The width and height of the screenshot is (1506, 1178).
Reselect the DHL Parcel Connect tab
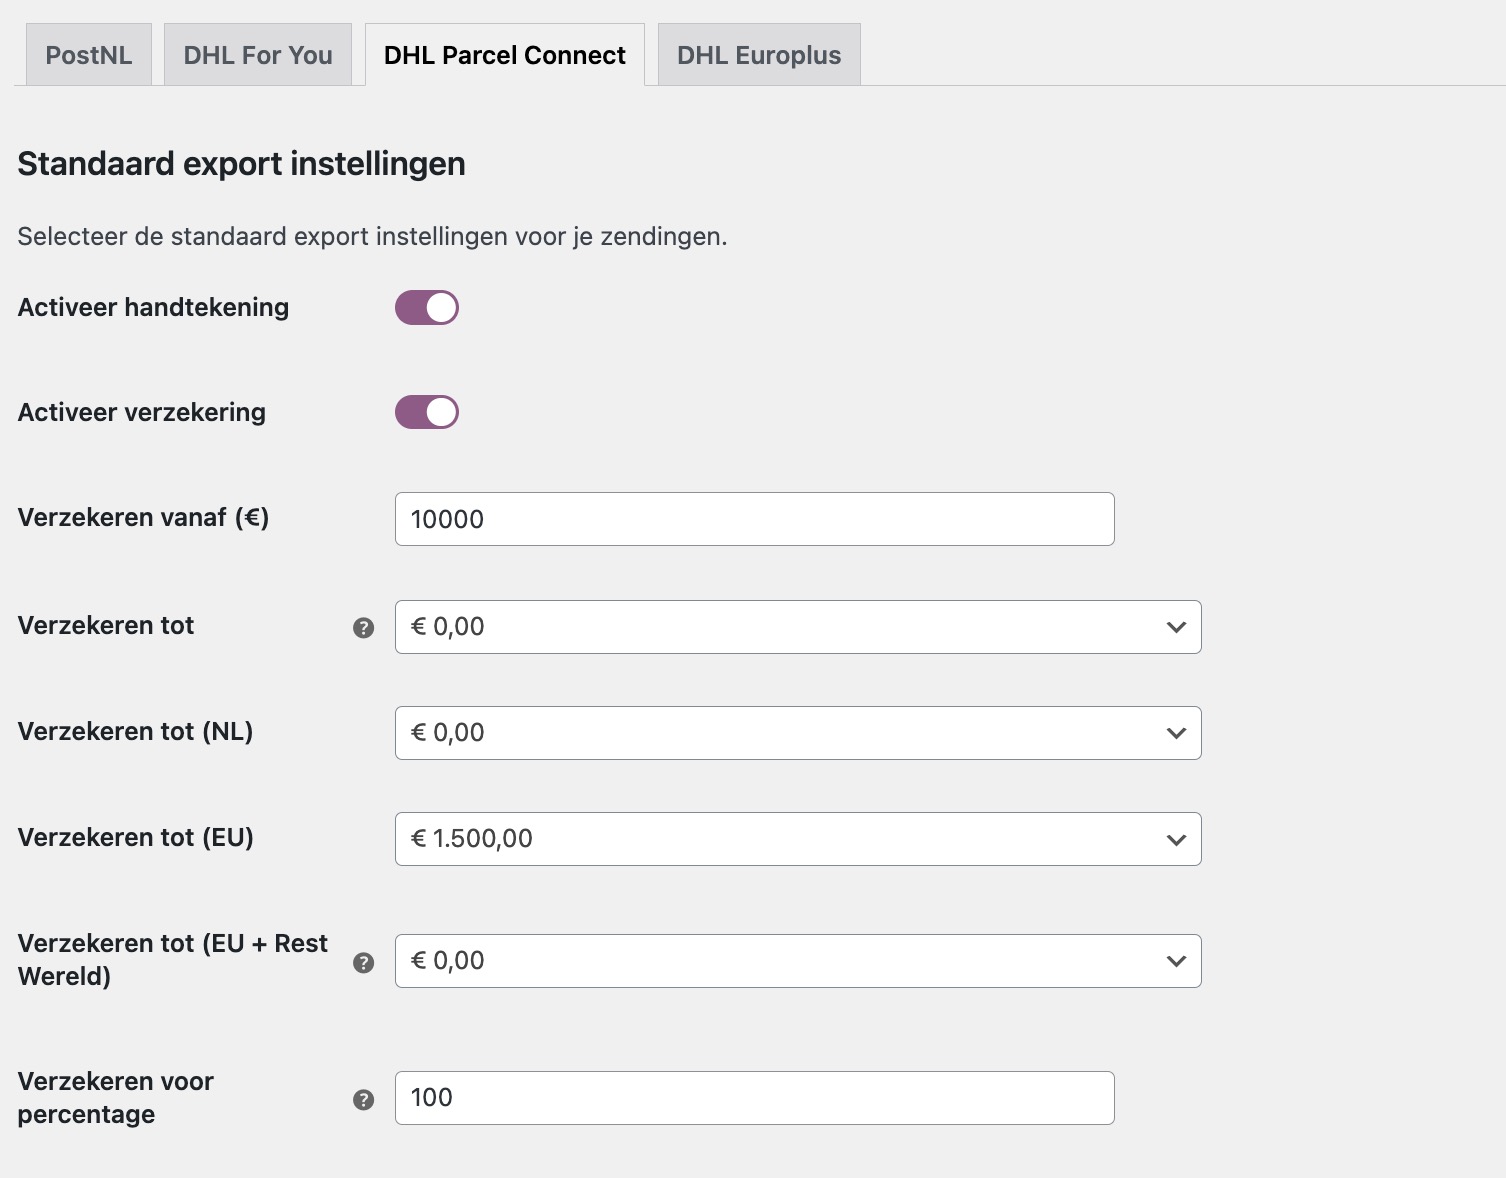click(x=504, y=54)
